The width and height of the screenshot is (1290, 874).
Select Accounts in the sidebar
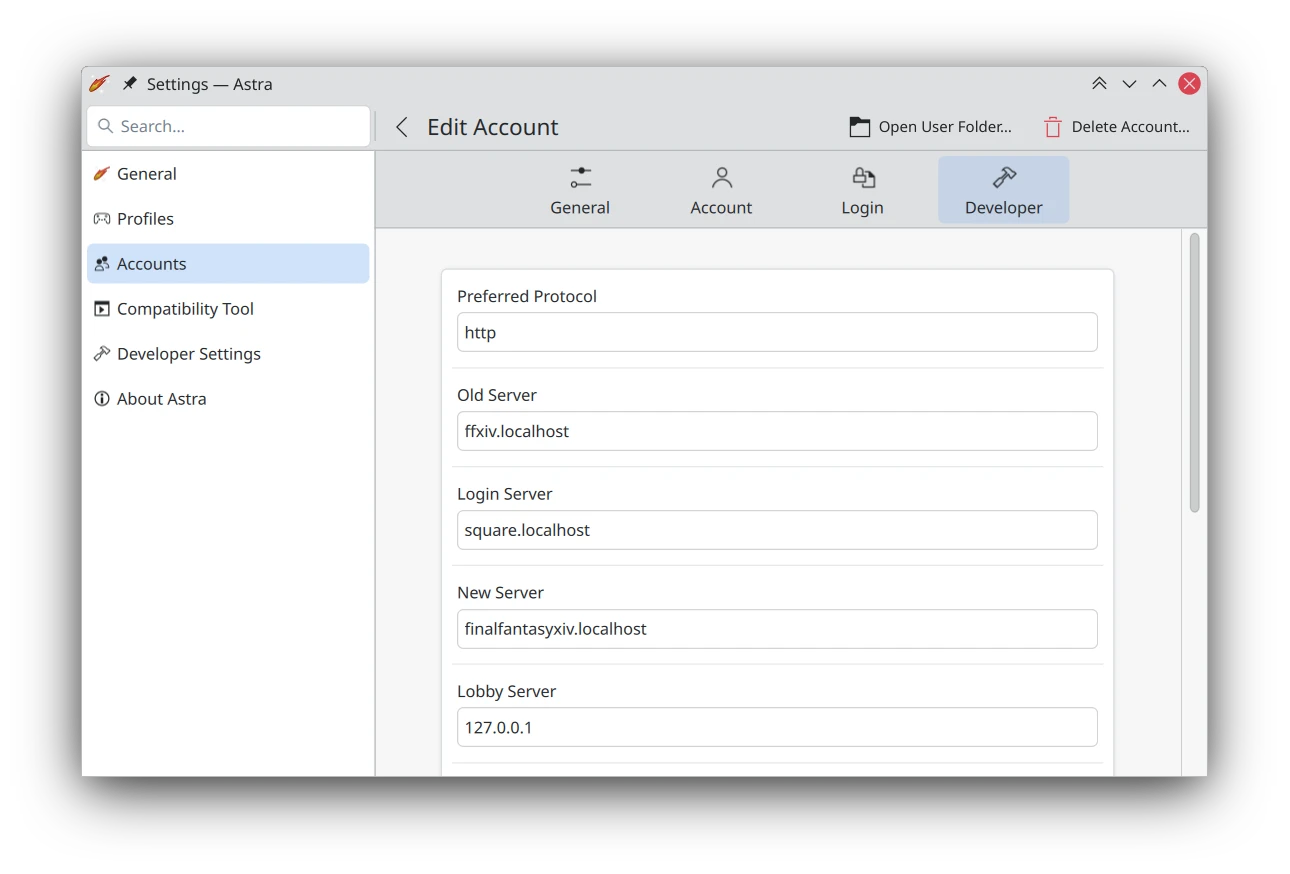(x=228, y=264)
